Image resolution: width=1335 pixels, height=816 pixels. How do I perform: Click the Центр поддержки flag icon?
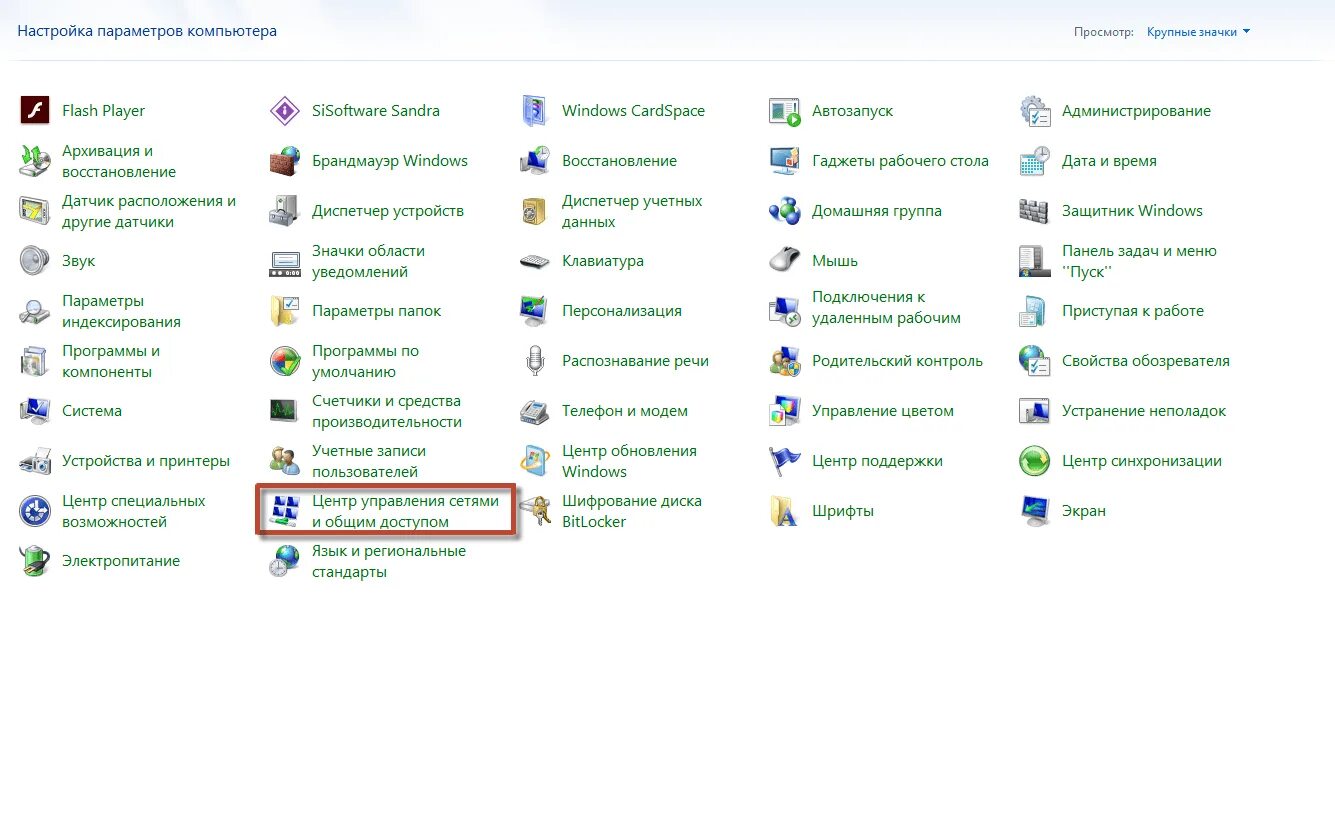coord(785,460)
